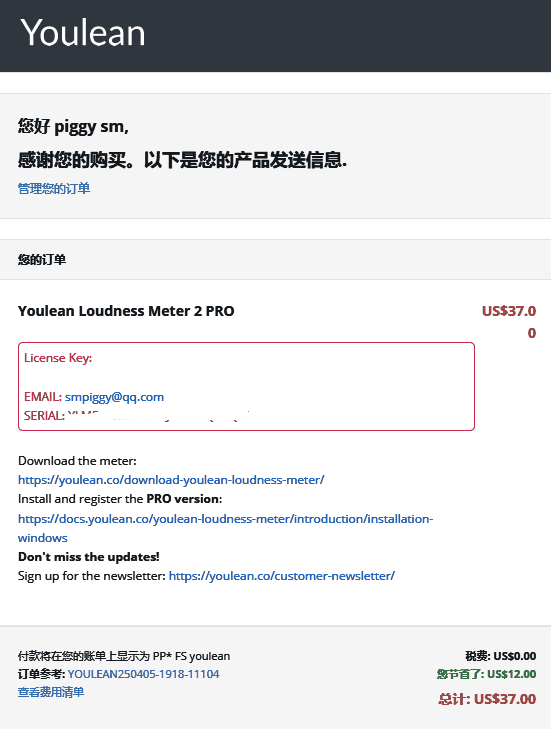Click the smpiggy@qq.com email link
This screenshot has width=551, height=729.
[x=114, y=397]
